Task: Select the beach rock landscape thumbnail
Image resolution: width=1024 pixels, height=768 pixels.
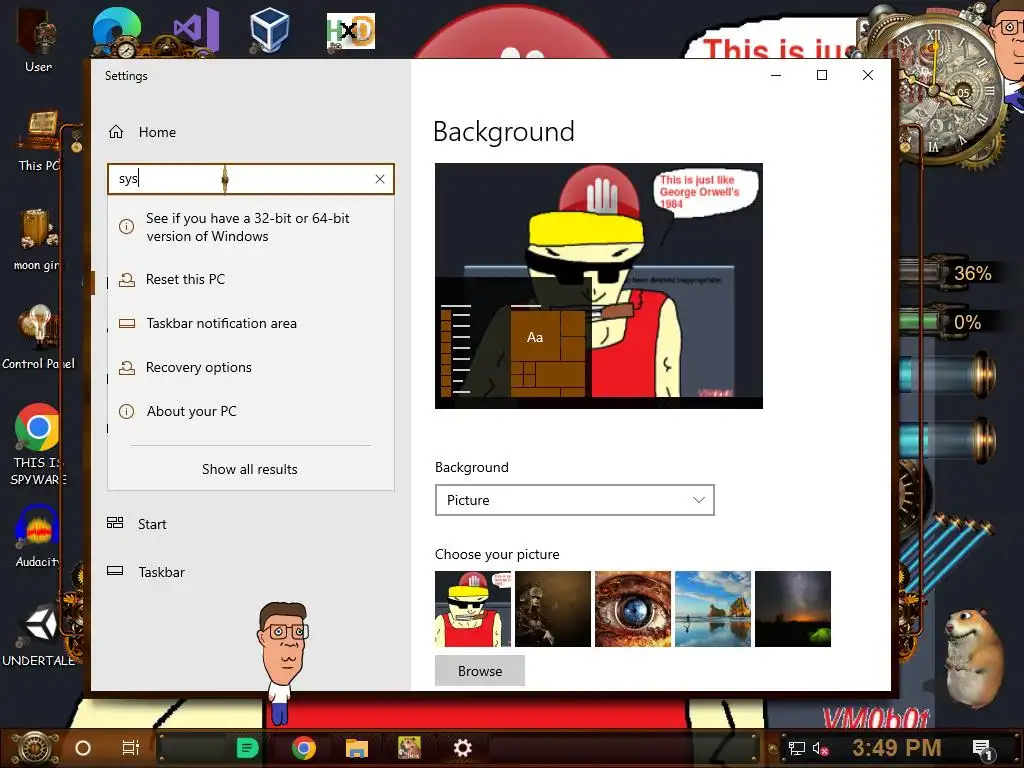Action: pos(713,609)
